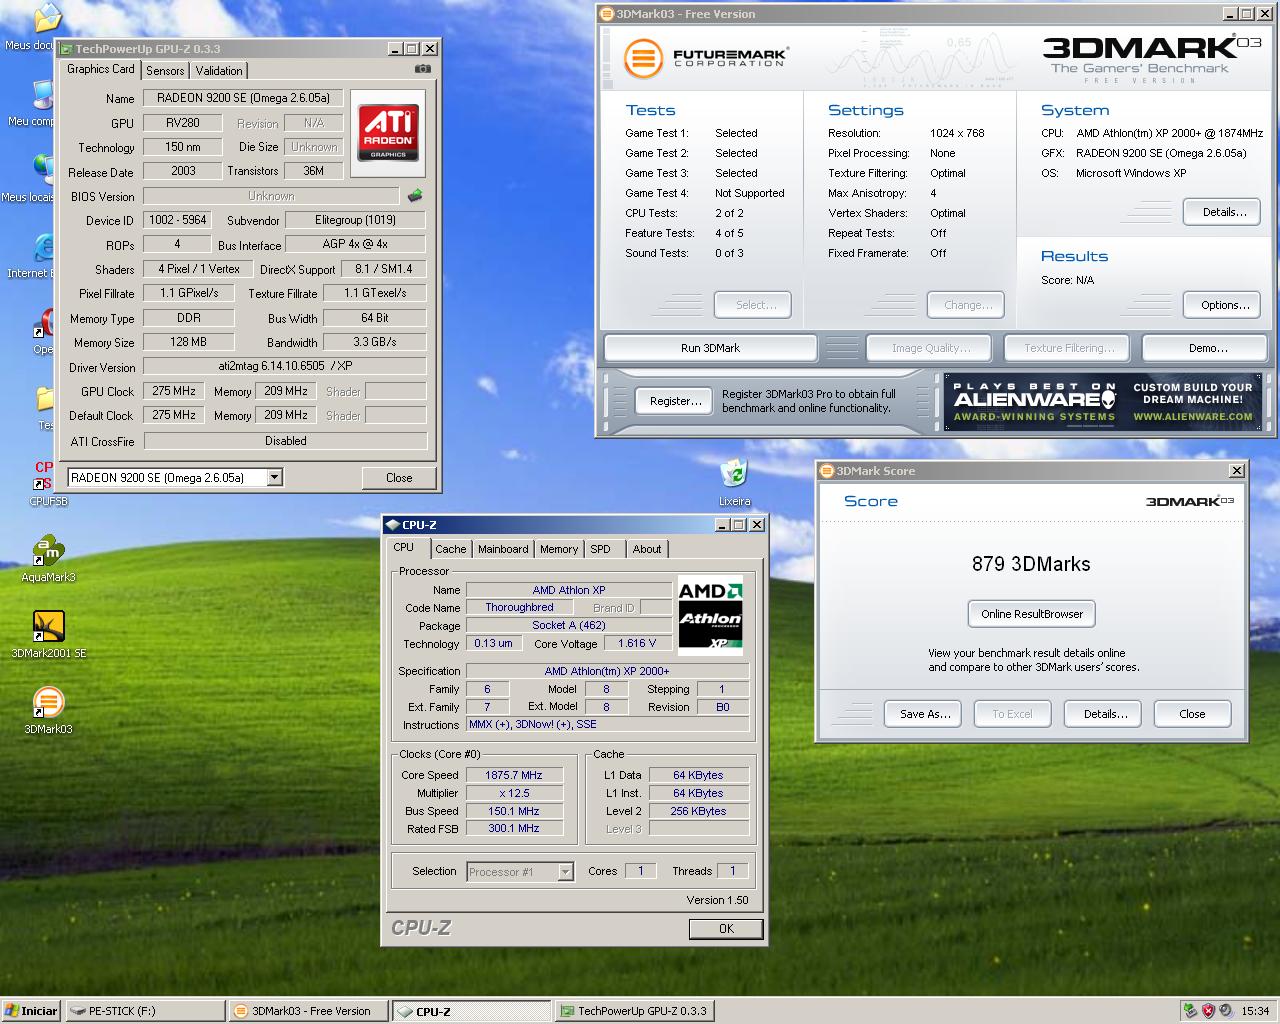
Task: Open the Cache tab in CPU-Z
Action: pos(451,549)
